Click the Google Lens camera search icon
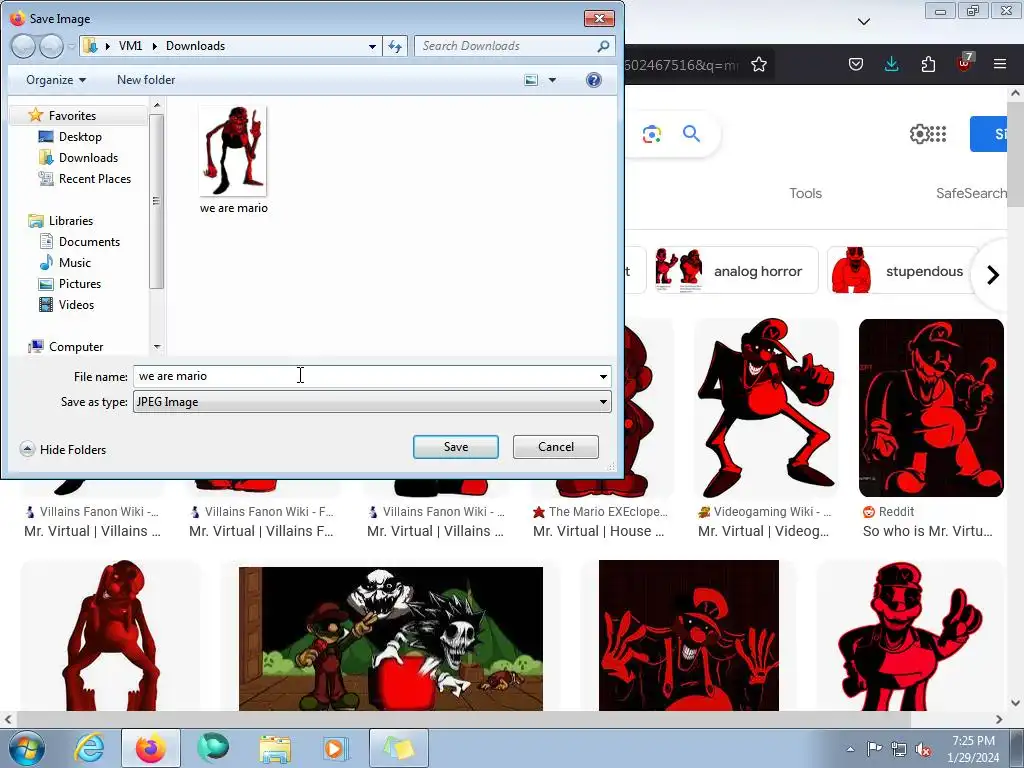Viewport: 1024px width, 768px height. click(x=652, y=135)
